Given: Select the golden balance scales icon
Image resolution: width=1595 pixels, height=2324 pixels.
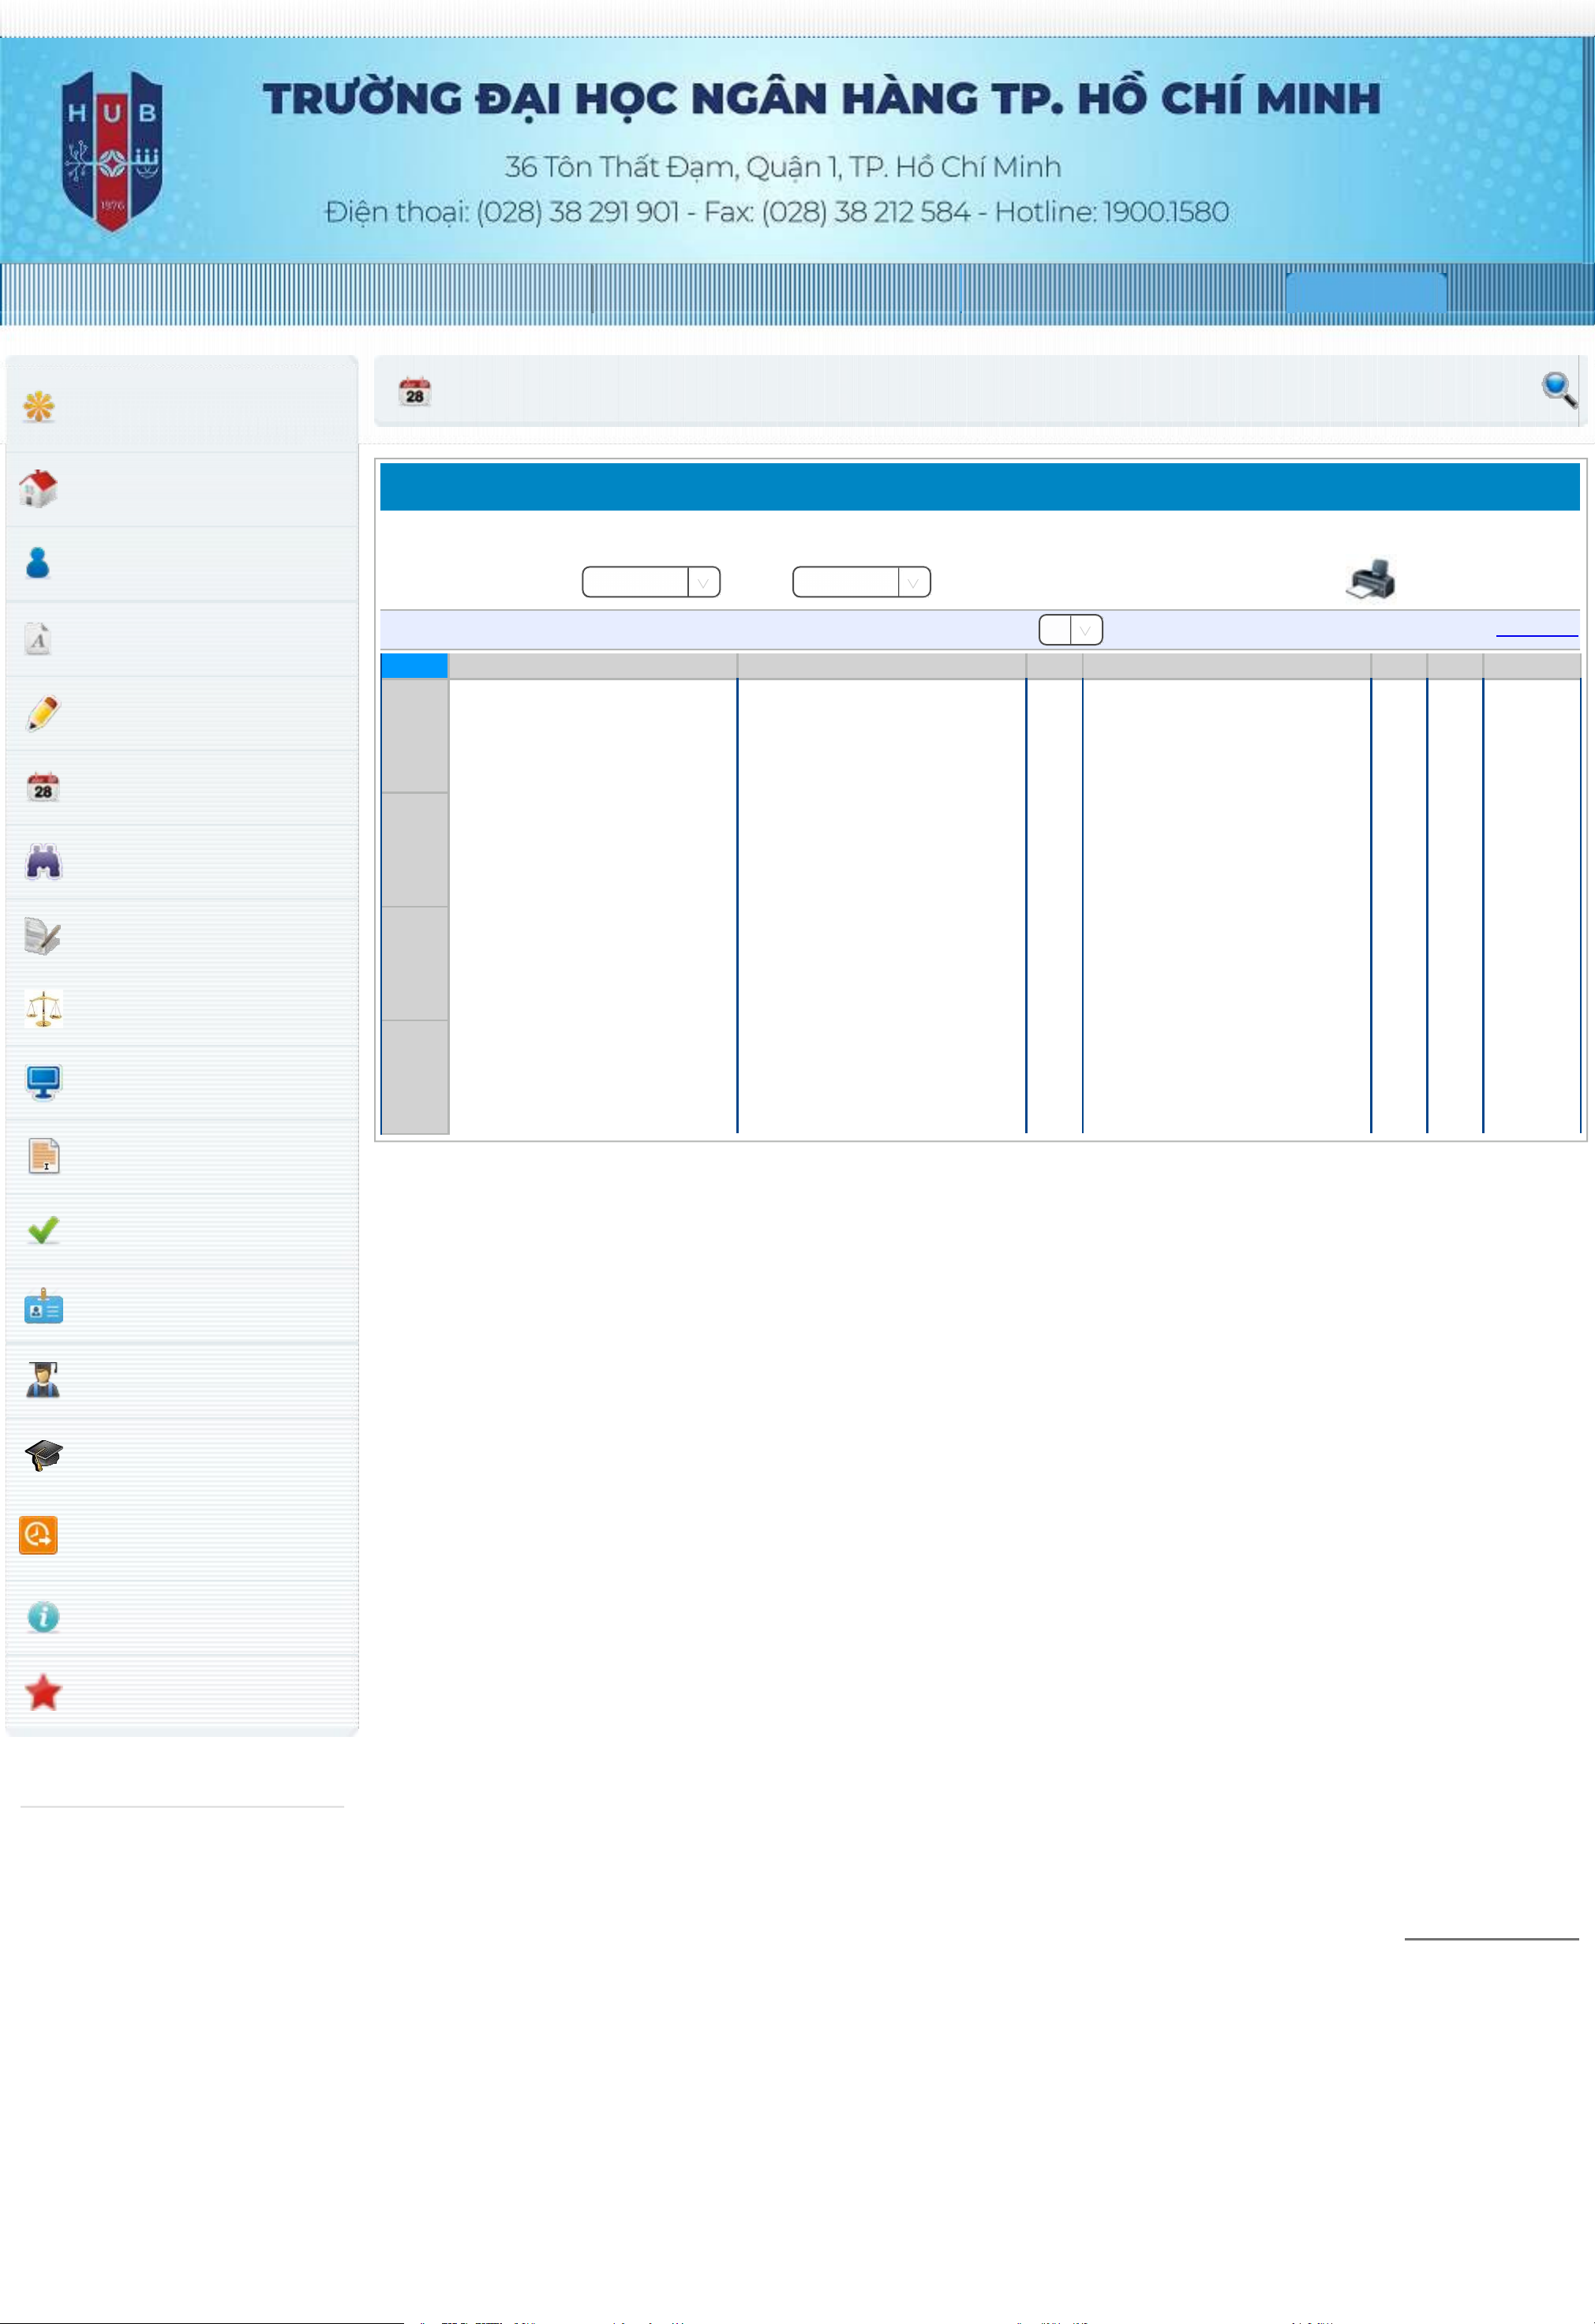Looking at the screenshot, I should click(43, 1008).
